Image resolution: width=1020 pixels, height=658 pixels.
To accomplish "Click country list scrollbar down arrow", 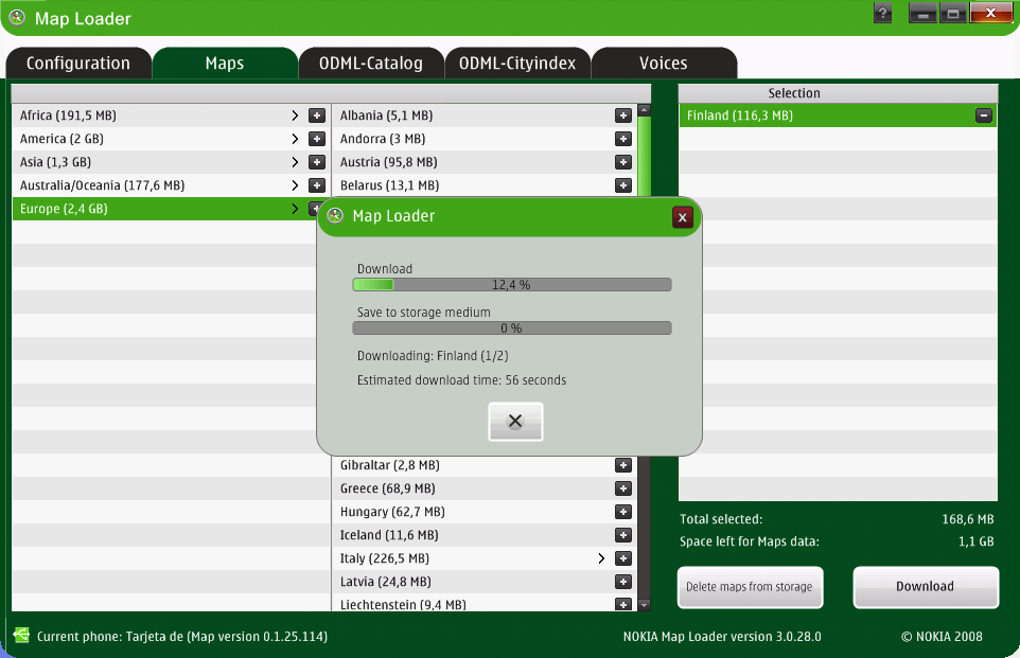I will click(x=644, y=605).
